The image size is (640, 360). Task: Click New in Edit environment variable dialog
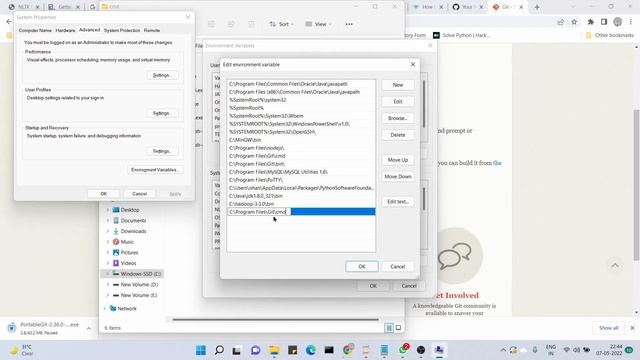coord(398,85)
